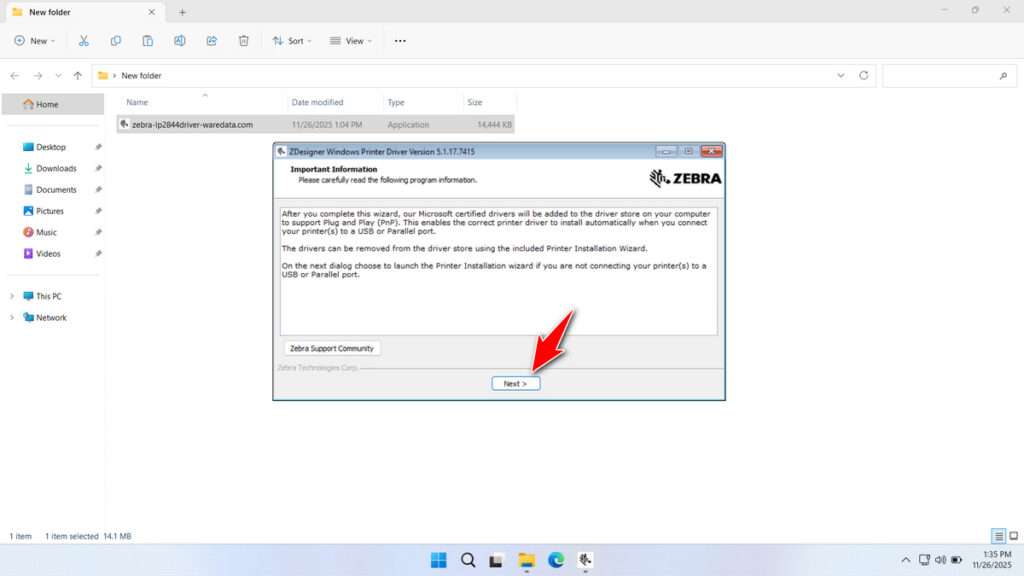
Task: Click the Delete trash icon
Action: [x=243, y=40]
